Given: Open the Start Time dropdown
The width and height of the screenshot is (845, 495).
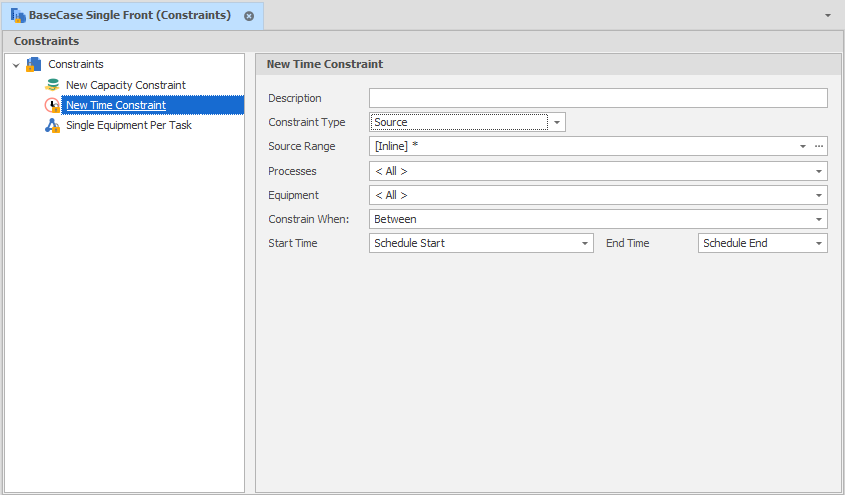Looking at the screenshot, I should point(585,243).
